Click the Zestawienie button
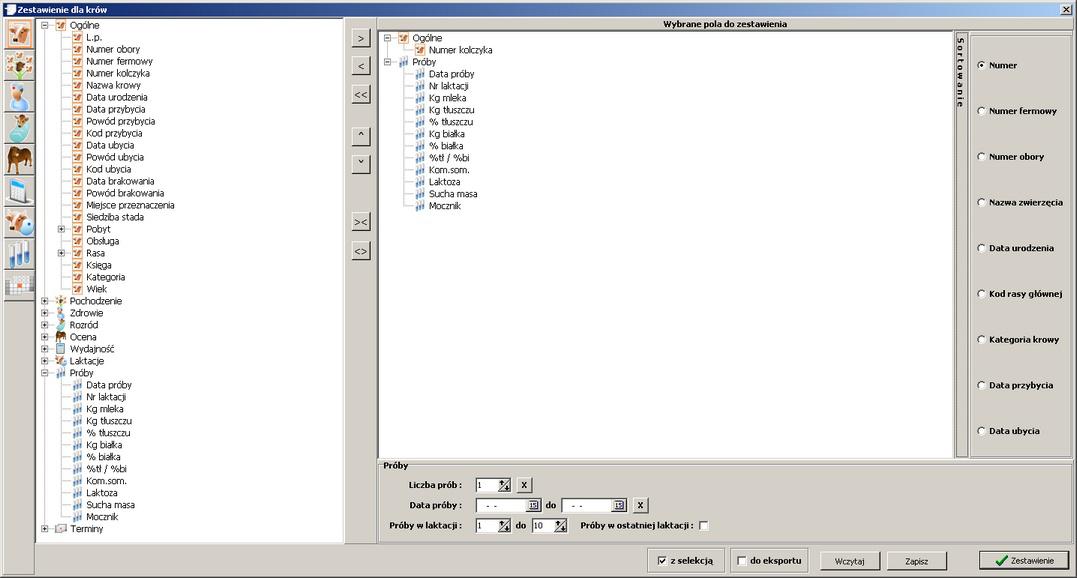Screen dimensions: 1077x578 pyautogui.click(x=1024, y=561)
